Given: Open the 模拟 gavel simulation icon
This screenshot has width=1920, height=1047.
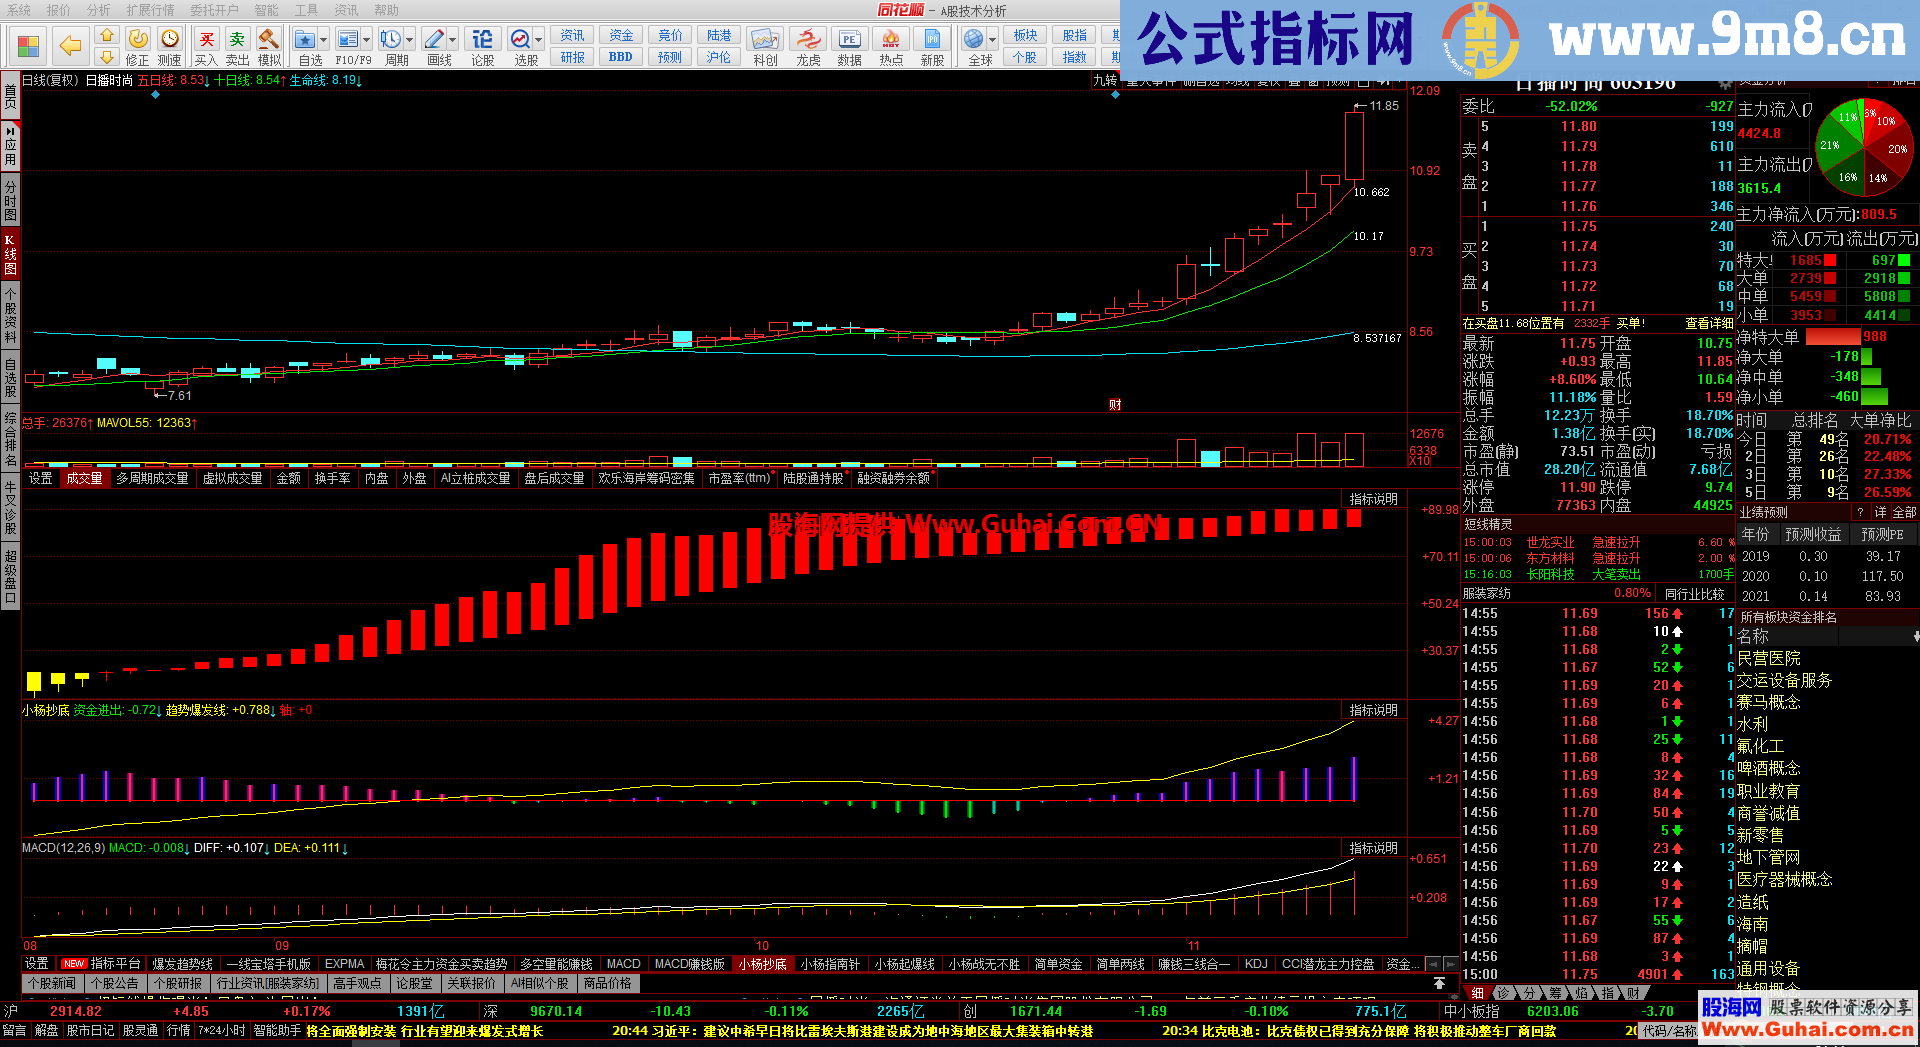Looking at the screenshot, I should pos(269,46).
